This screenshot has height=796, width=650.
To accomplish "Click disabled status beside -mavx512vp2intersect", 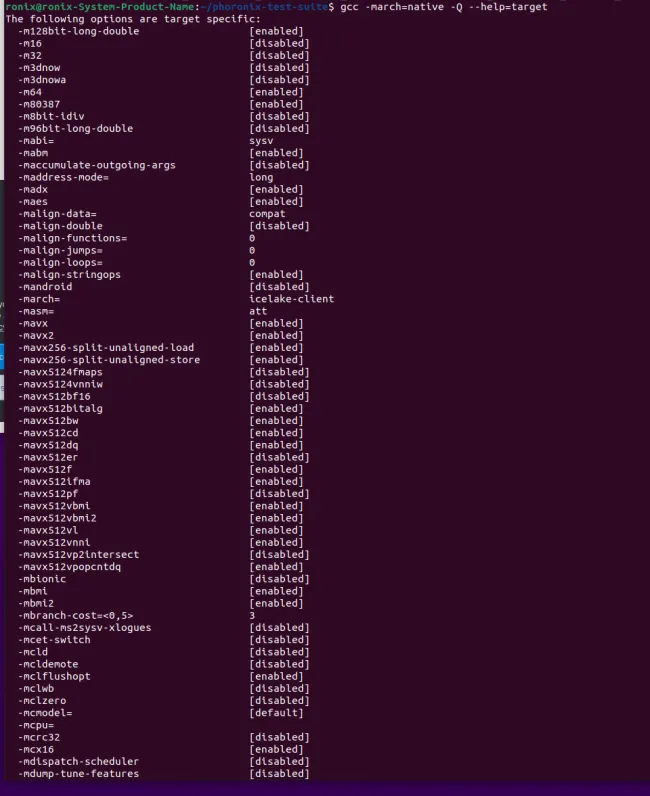I will [279, 555].
